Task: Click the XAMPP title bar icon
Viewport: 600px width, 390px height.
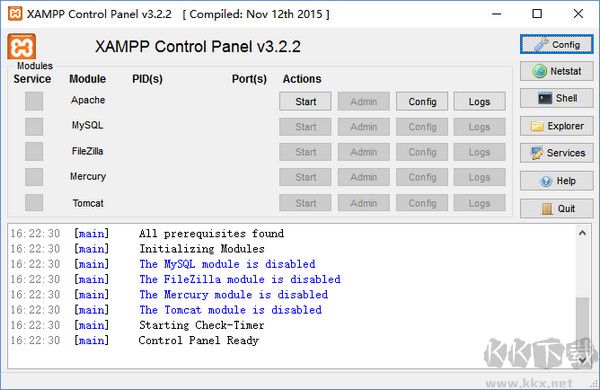Action: coord(15,14)
